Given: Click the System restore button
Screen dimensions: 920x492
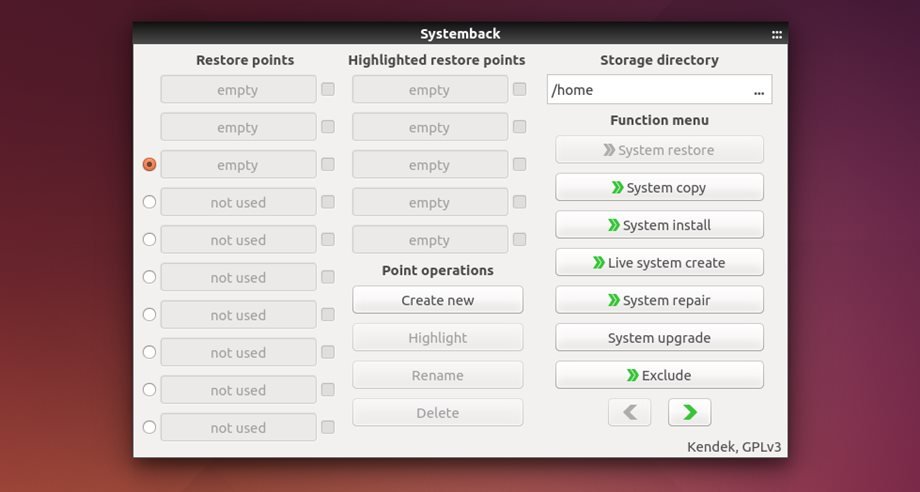Looking at the screenshot, I should pos(659,150).
